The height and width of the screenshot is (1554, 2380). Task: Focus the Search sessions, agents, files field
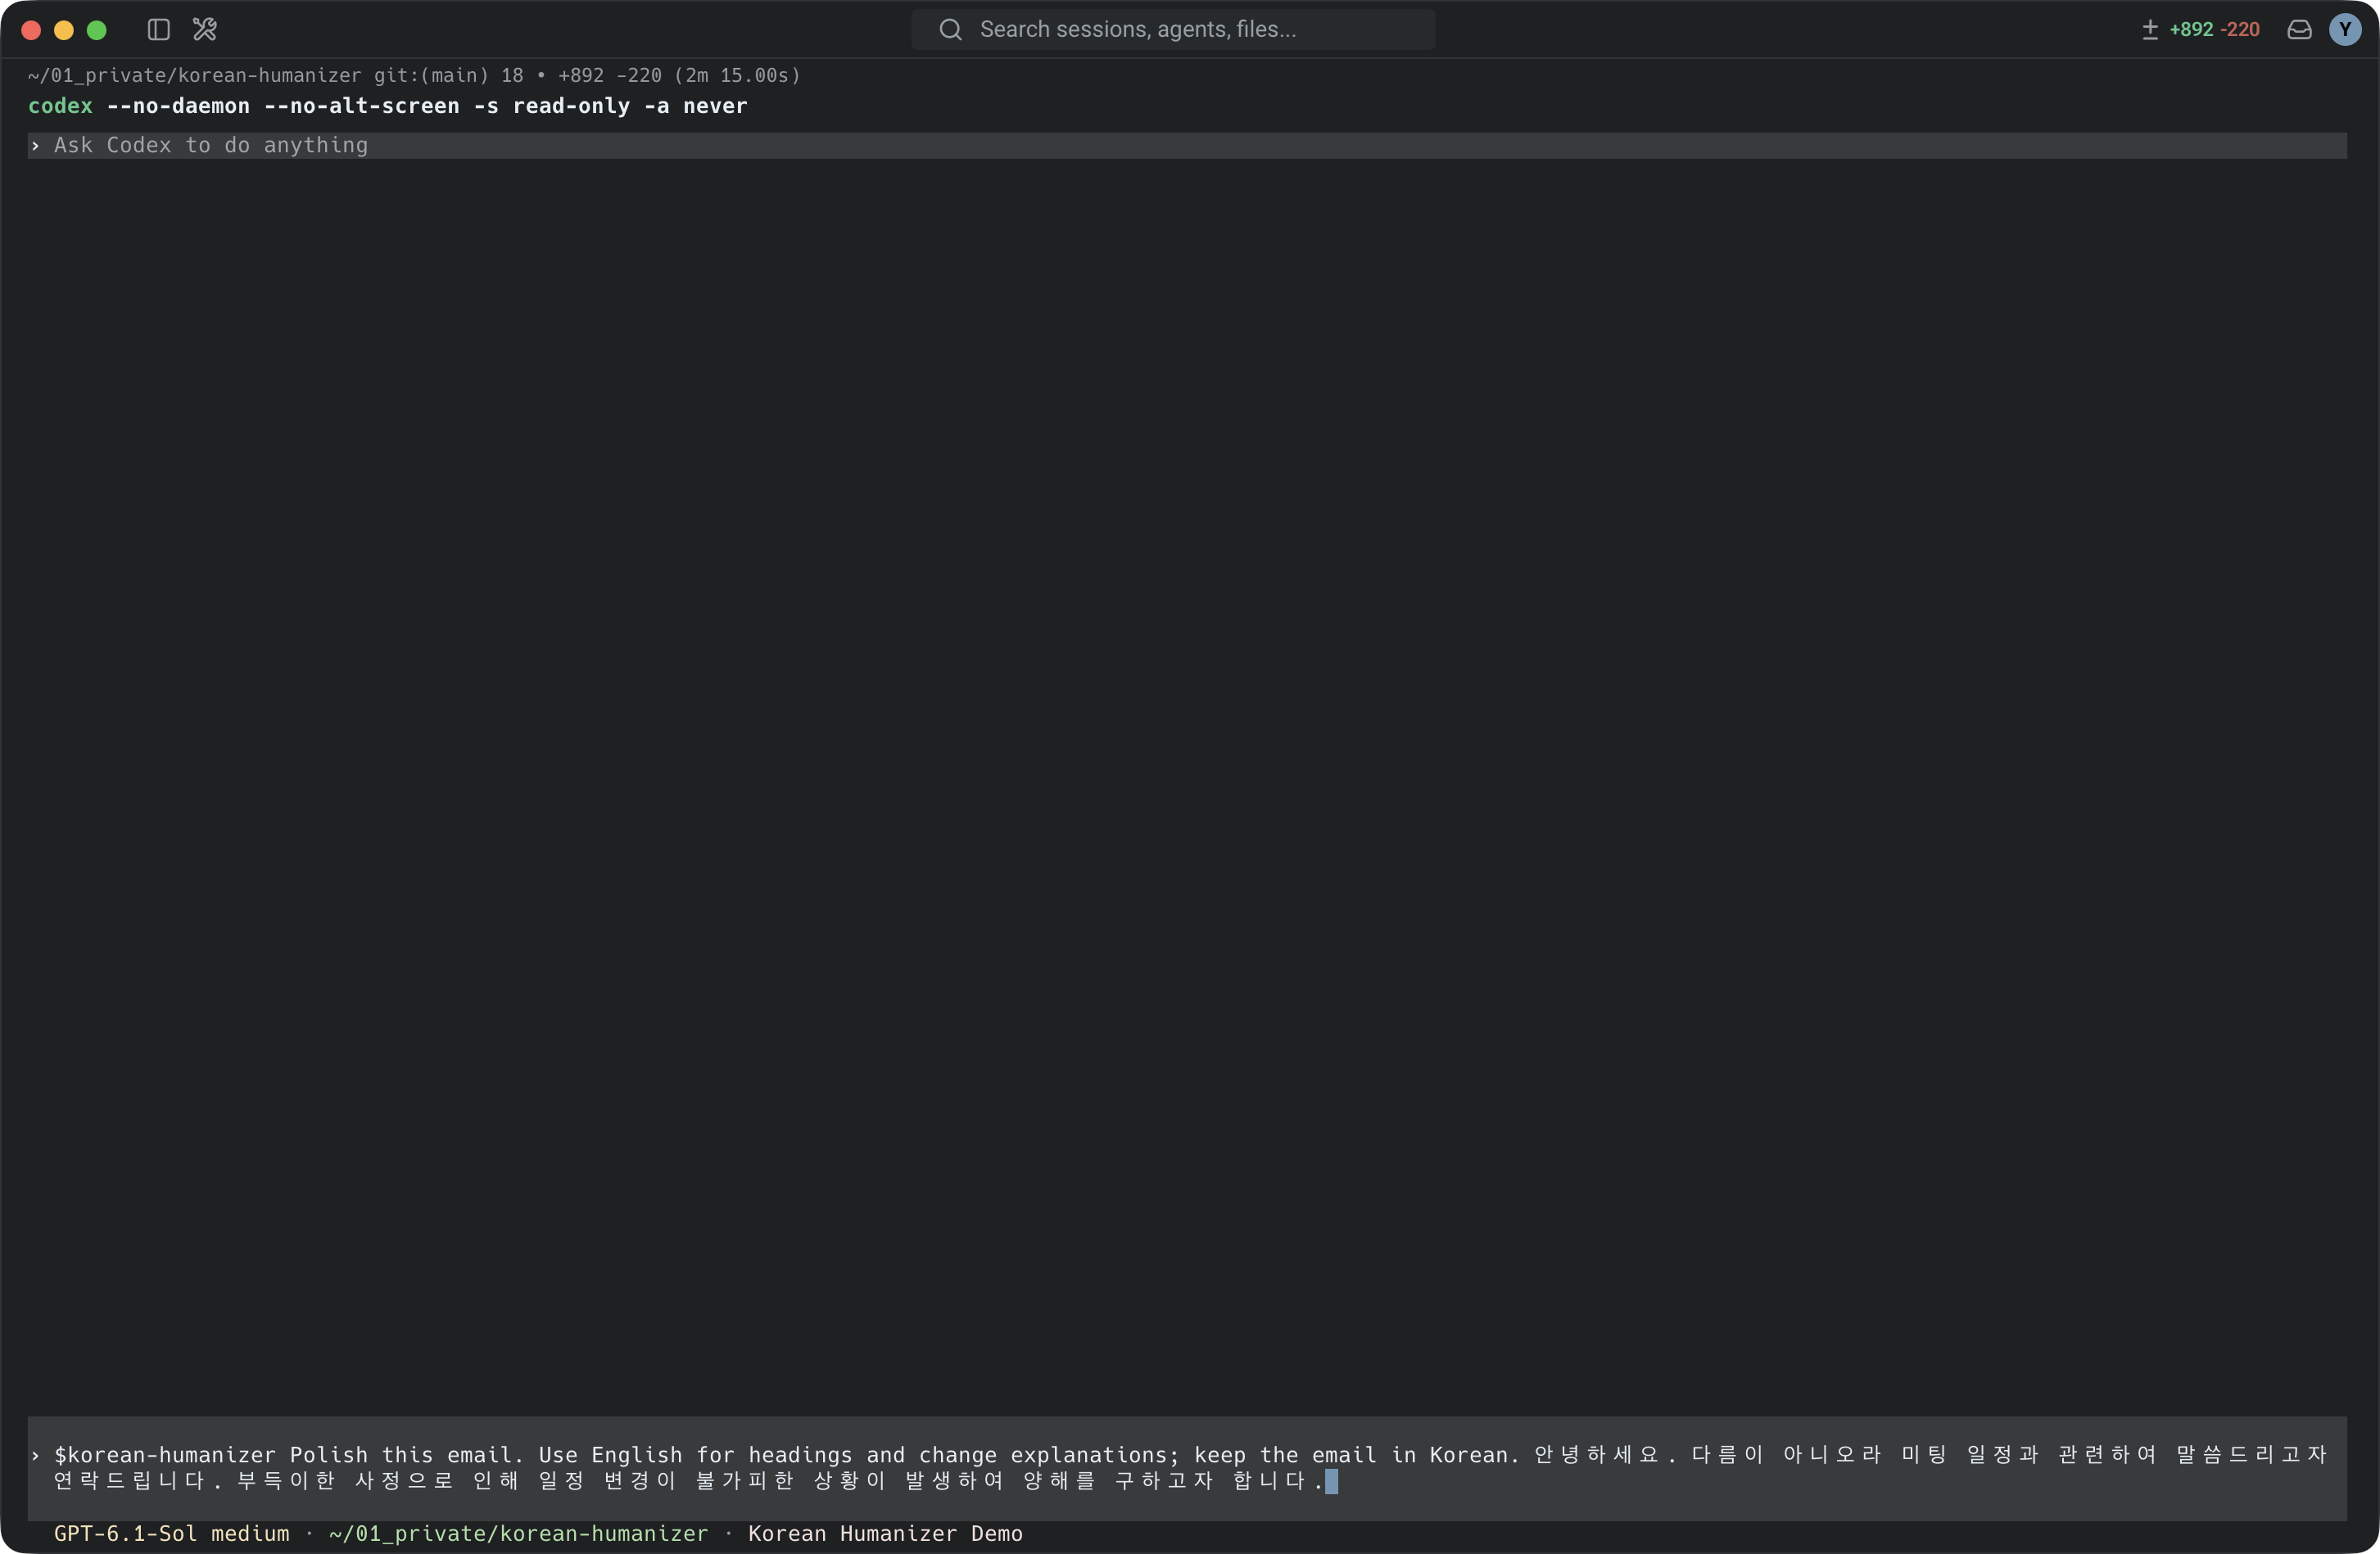(1173, 30)
